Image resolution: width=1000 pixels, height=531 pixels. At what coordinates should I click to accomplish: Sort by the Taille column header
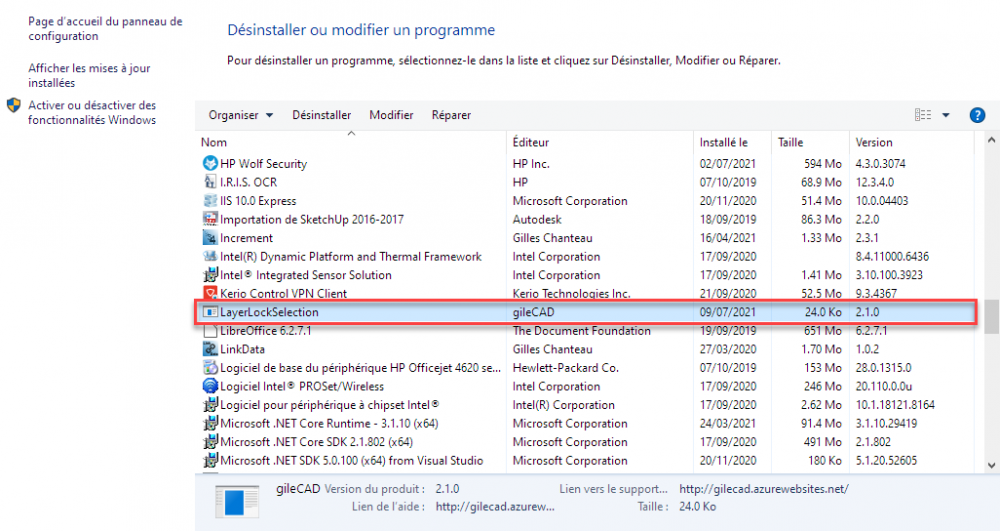click(x=790, y=142)
